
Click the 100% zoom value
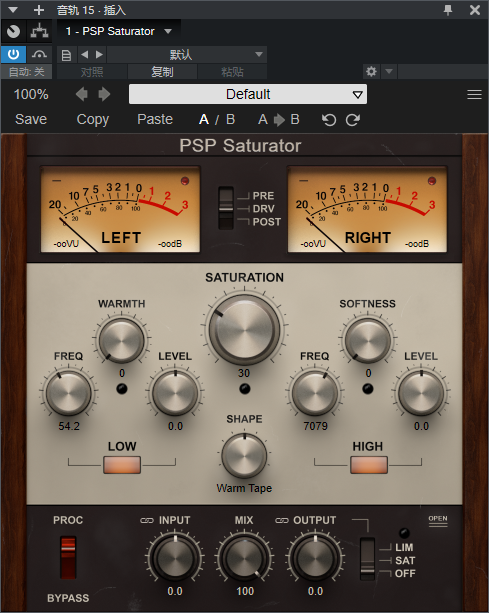tap(31, 94)
